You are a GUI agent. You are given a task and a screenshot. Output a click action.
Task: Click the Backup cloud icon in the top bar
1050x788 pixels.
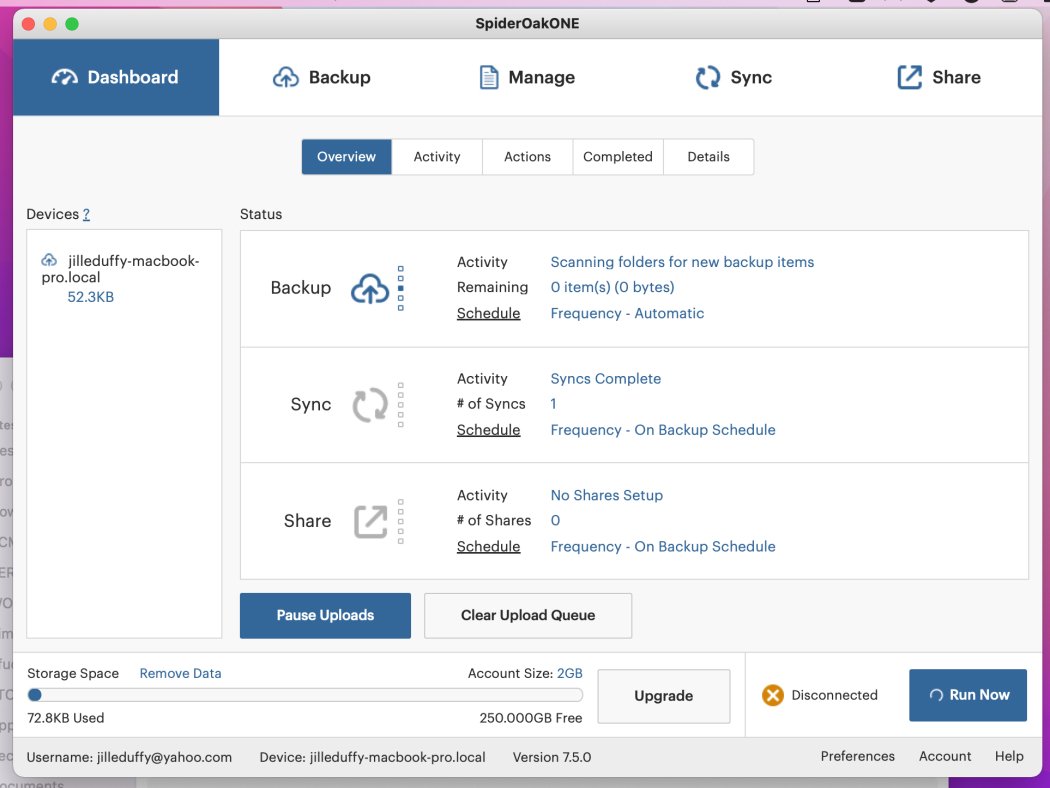click(286, 77)
